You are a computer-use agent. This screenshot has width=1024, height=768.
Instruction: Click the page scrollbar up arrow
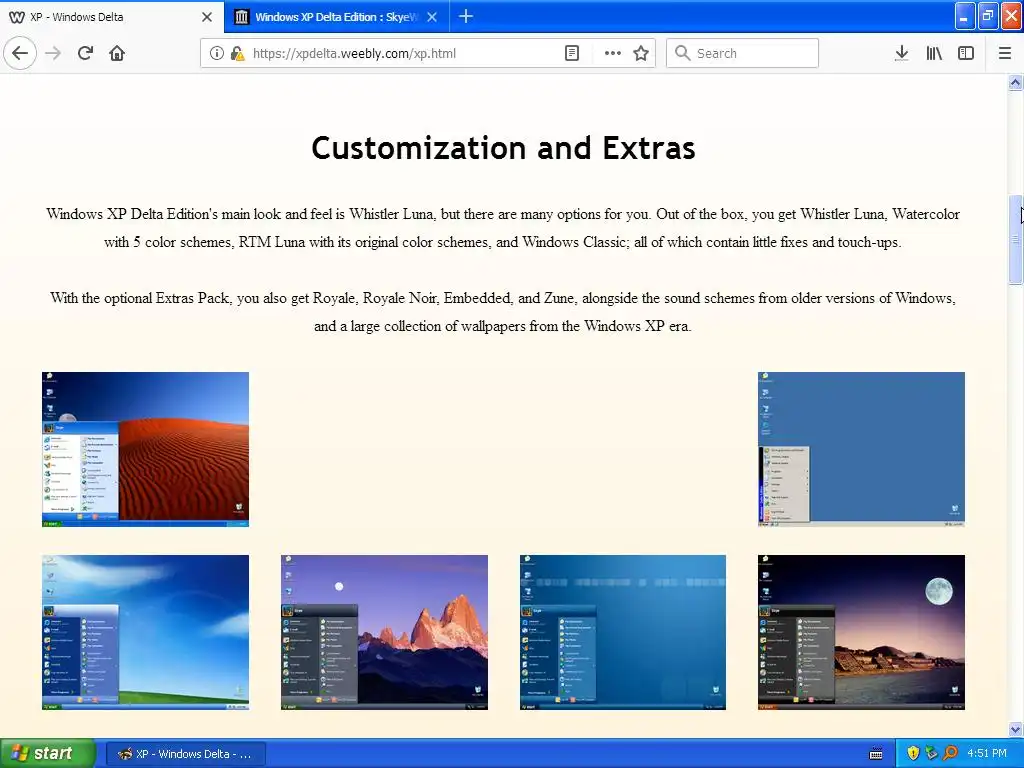tap(1015, 83)
